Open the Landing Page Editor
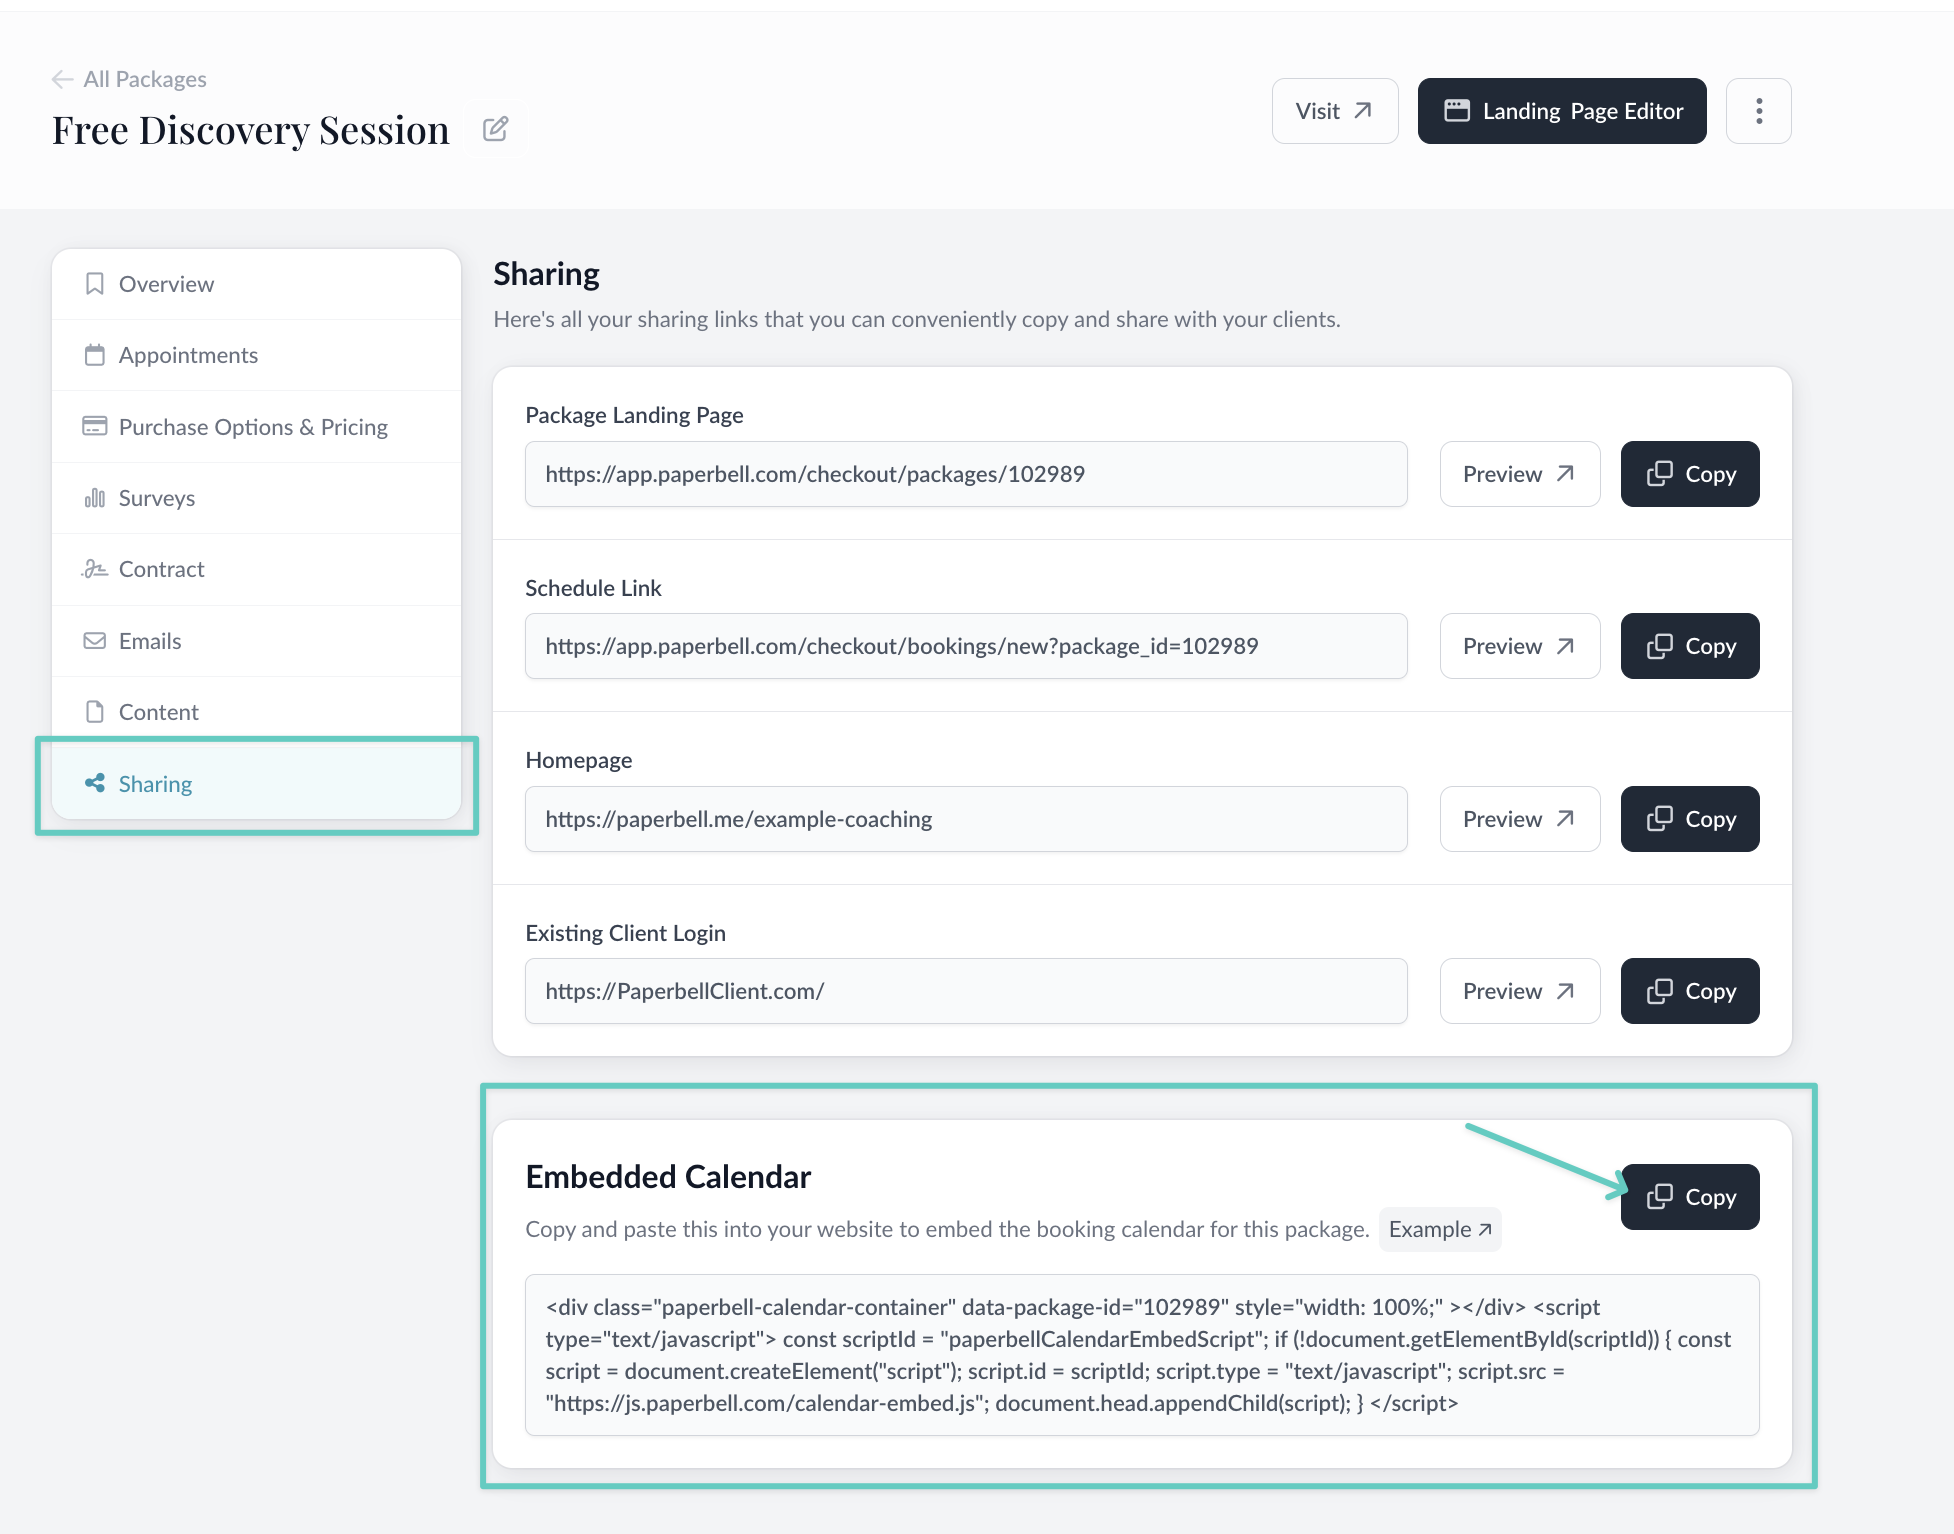Screen dimensions: 1954x1534 tap(1561, 111)
